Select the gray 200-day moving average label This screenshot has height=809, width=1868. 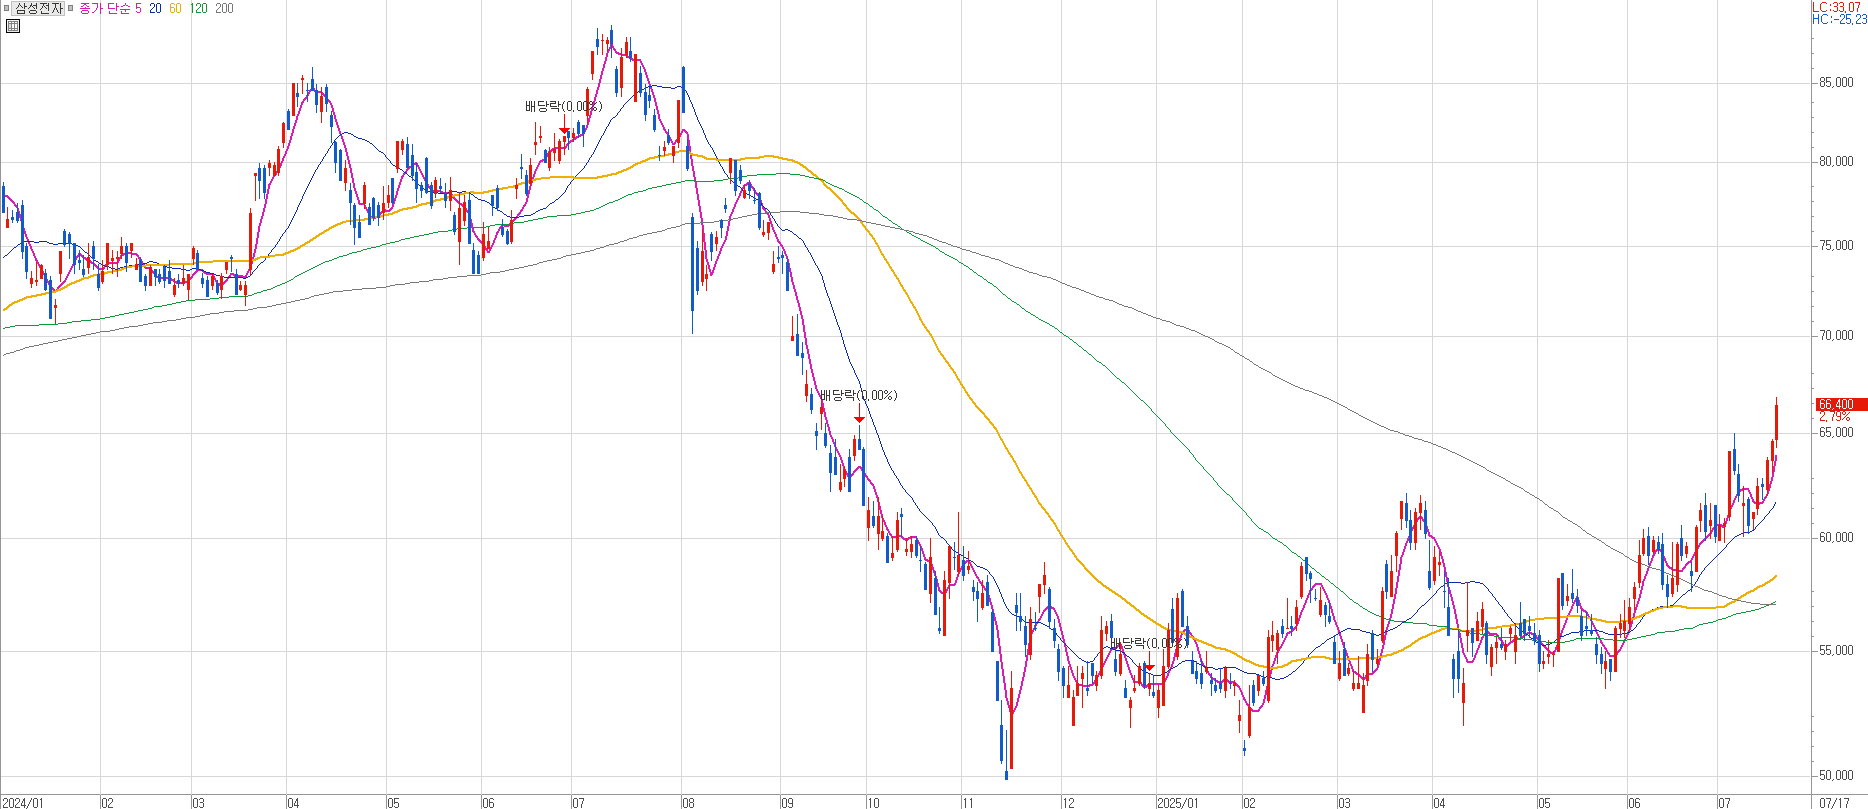[224, 9]
